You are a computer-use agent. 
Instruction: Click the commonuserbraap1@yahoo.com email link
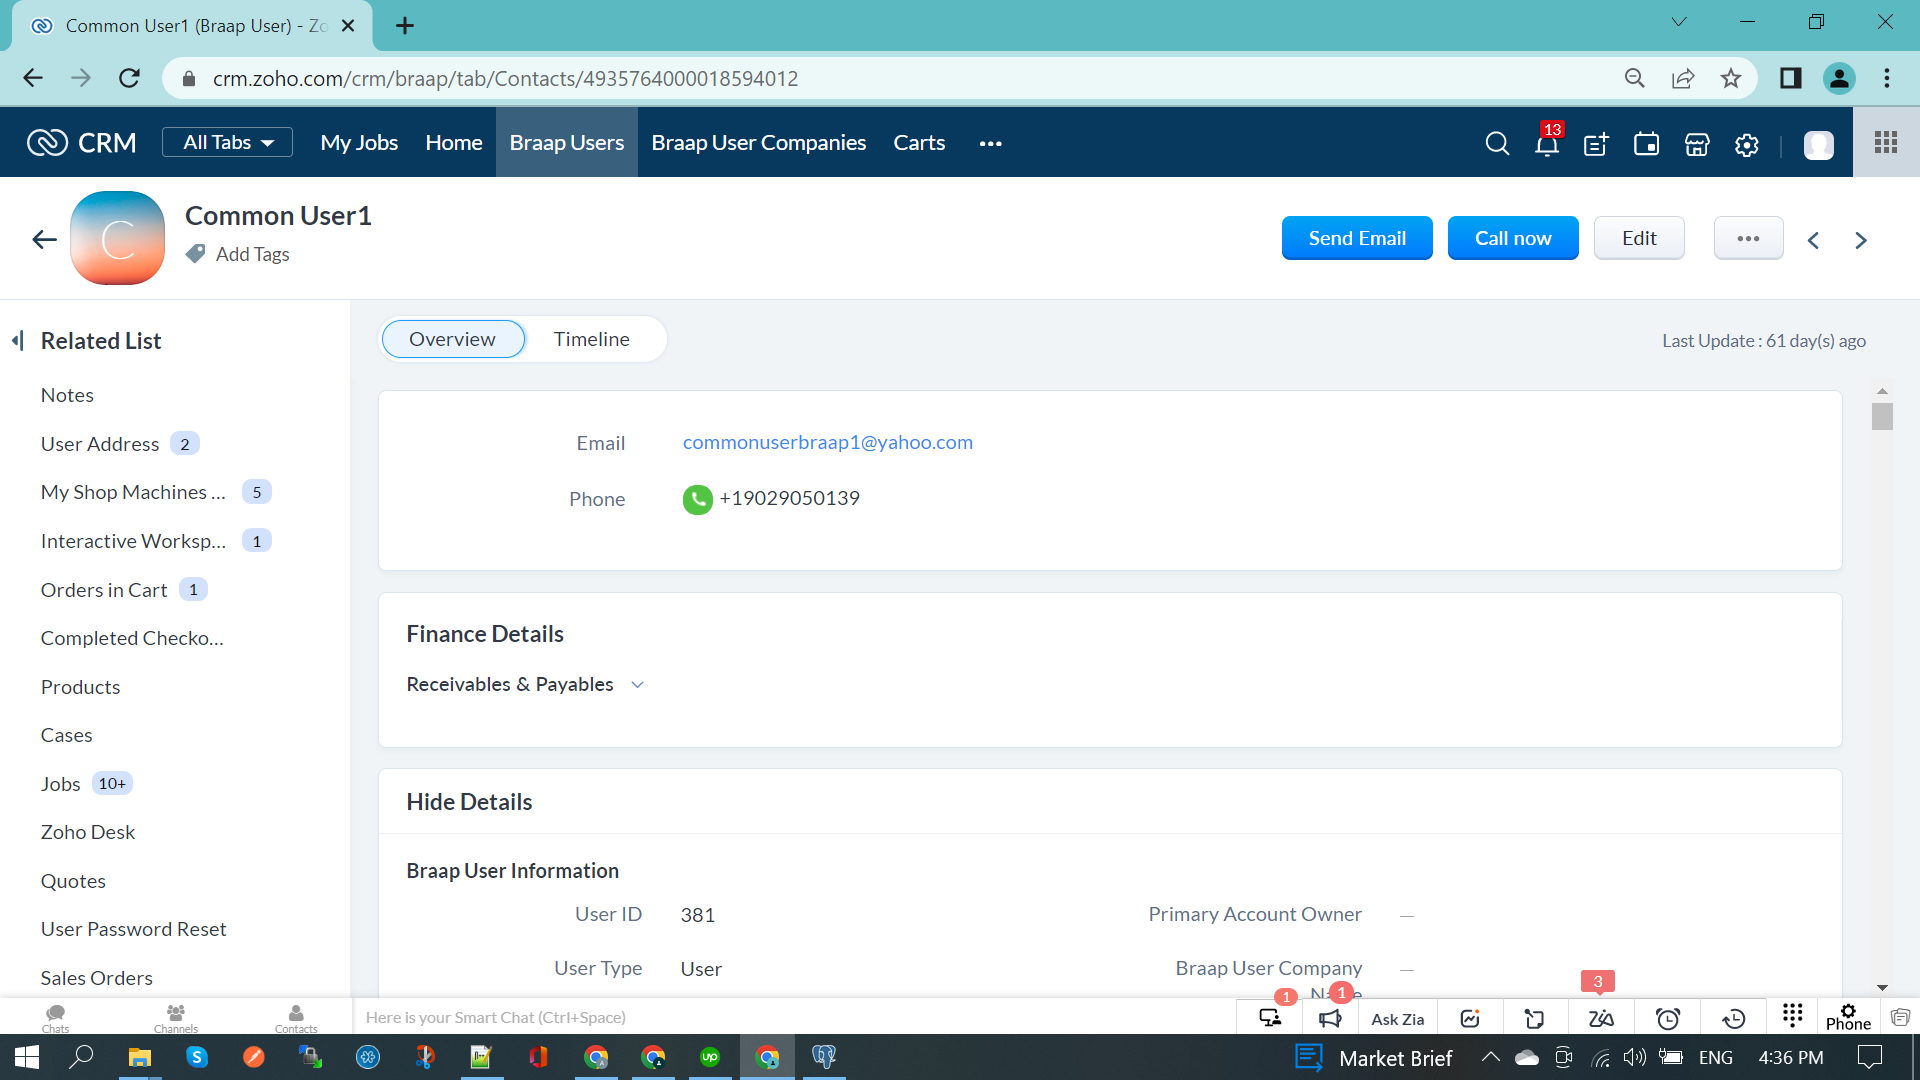pyautogui.click(x=827, y=442)
